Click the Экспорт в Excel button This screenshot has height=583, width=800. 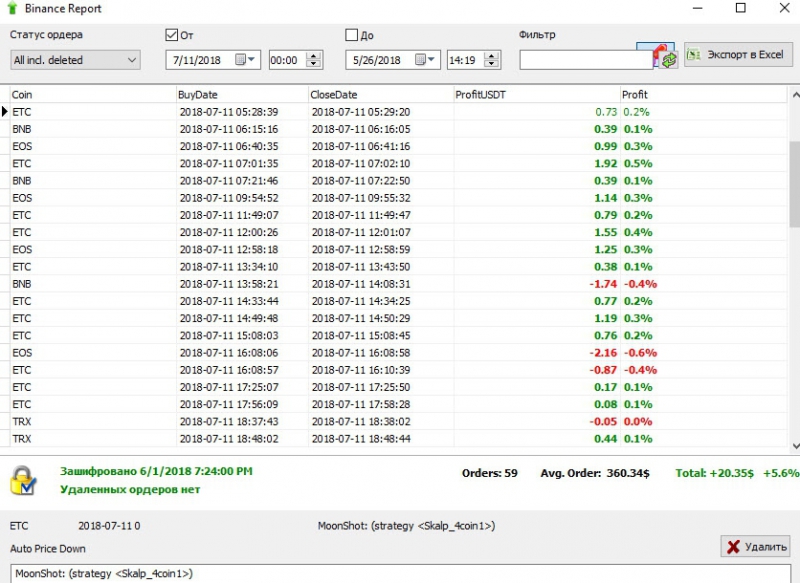click(x=738, y=54)
